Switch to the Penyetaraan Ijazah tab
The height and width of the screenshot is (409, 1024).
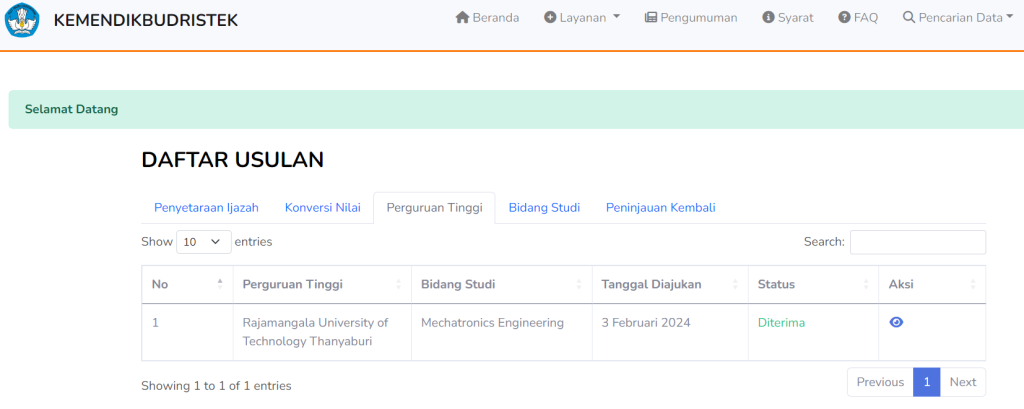tap(206, 208)
